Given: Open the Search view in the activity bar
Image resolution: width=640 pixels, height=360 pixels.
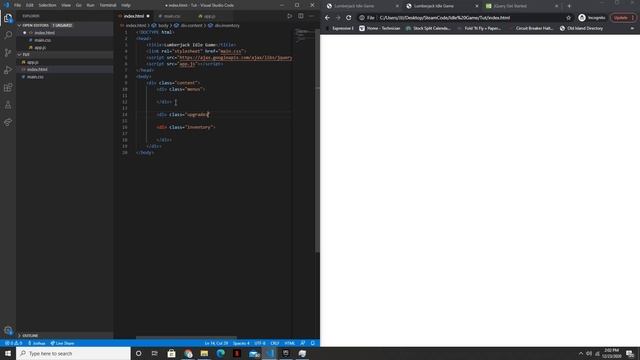Looking at the screenshot, I should click(8, 36).
